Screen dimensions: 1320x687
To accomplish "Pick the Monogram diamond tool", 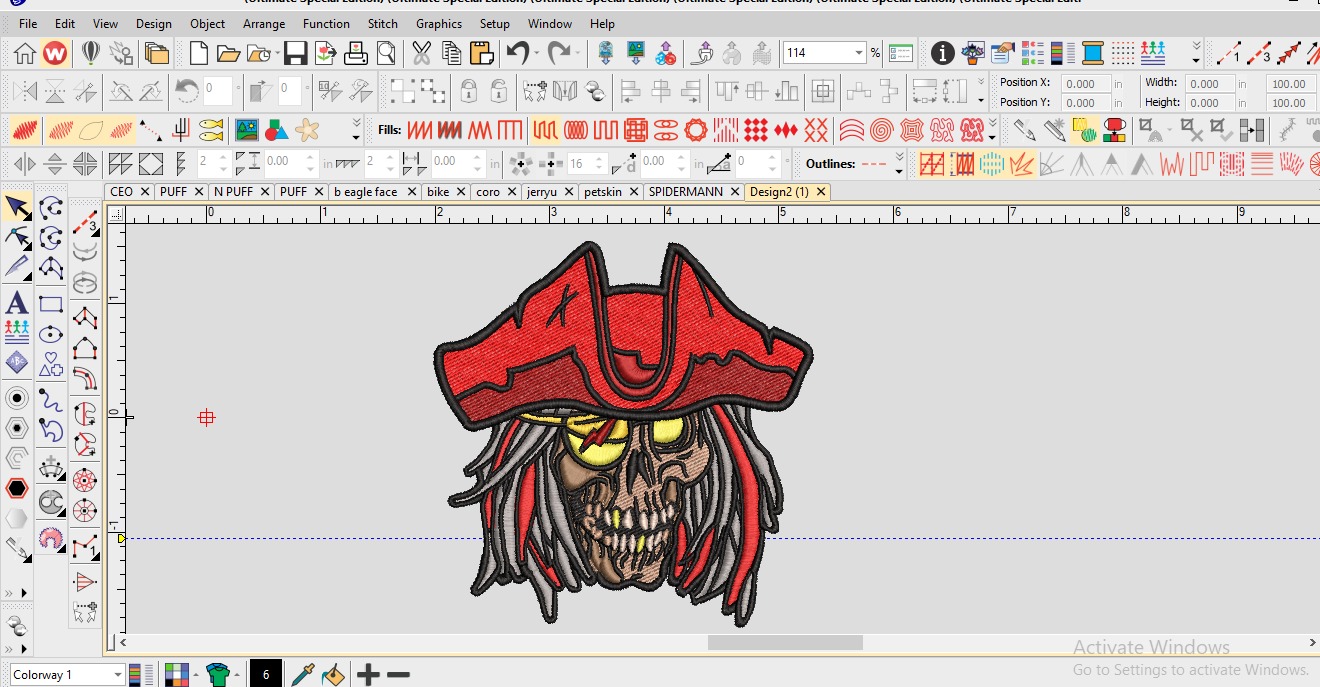I will [17, 363].
